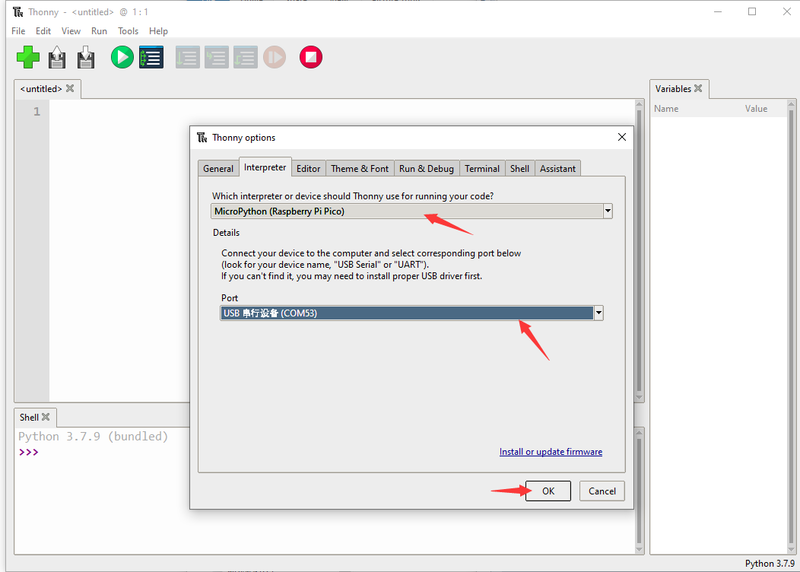The height and width of the screenshot is (572, 800).
Task: Maximize the Thonny window
Action: click(x=752, y=12)
